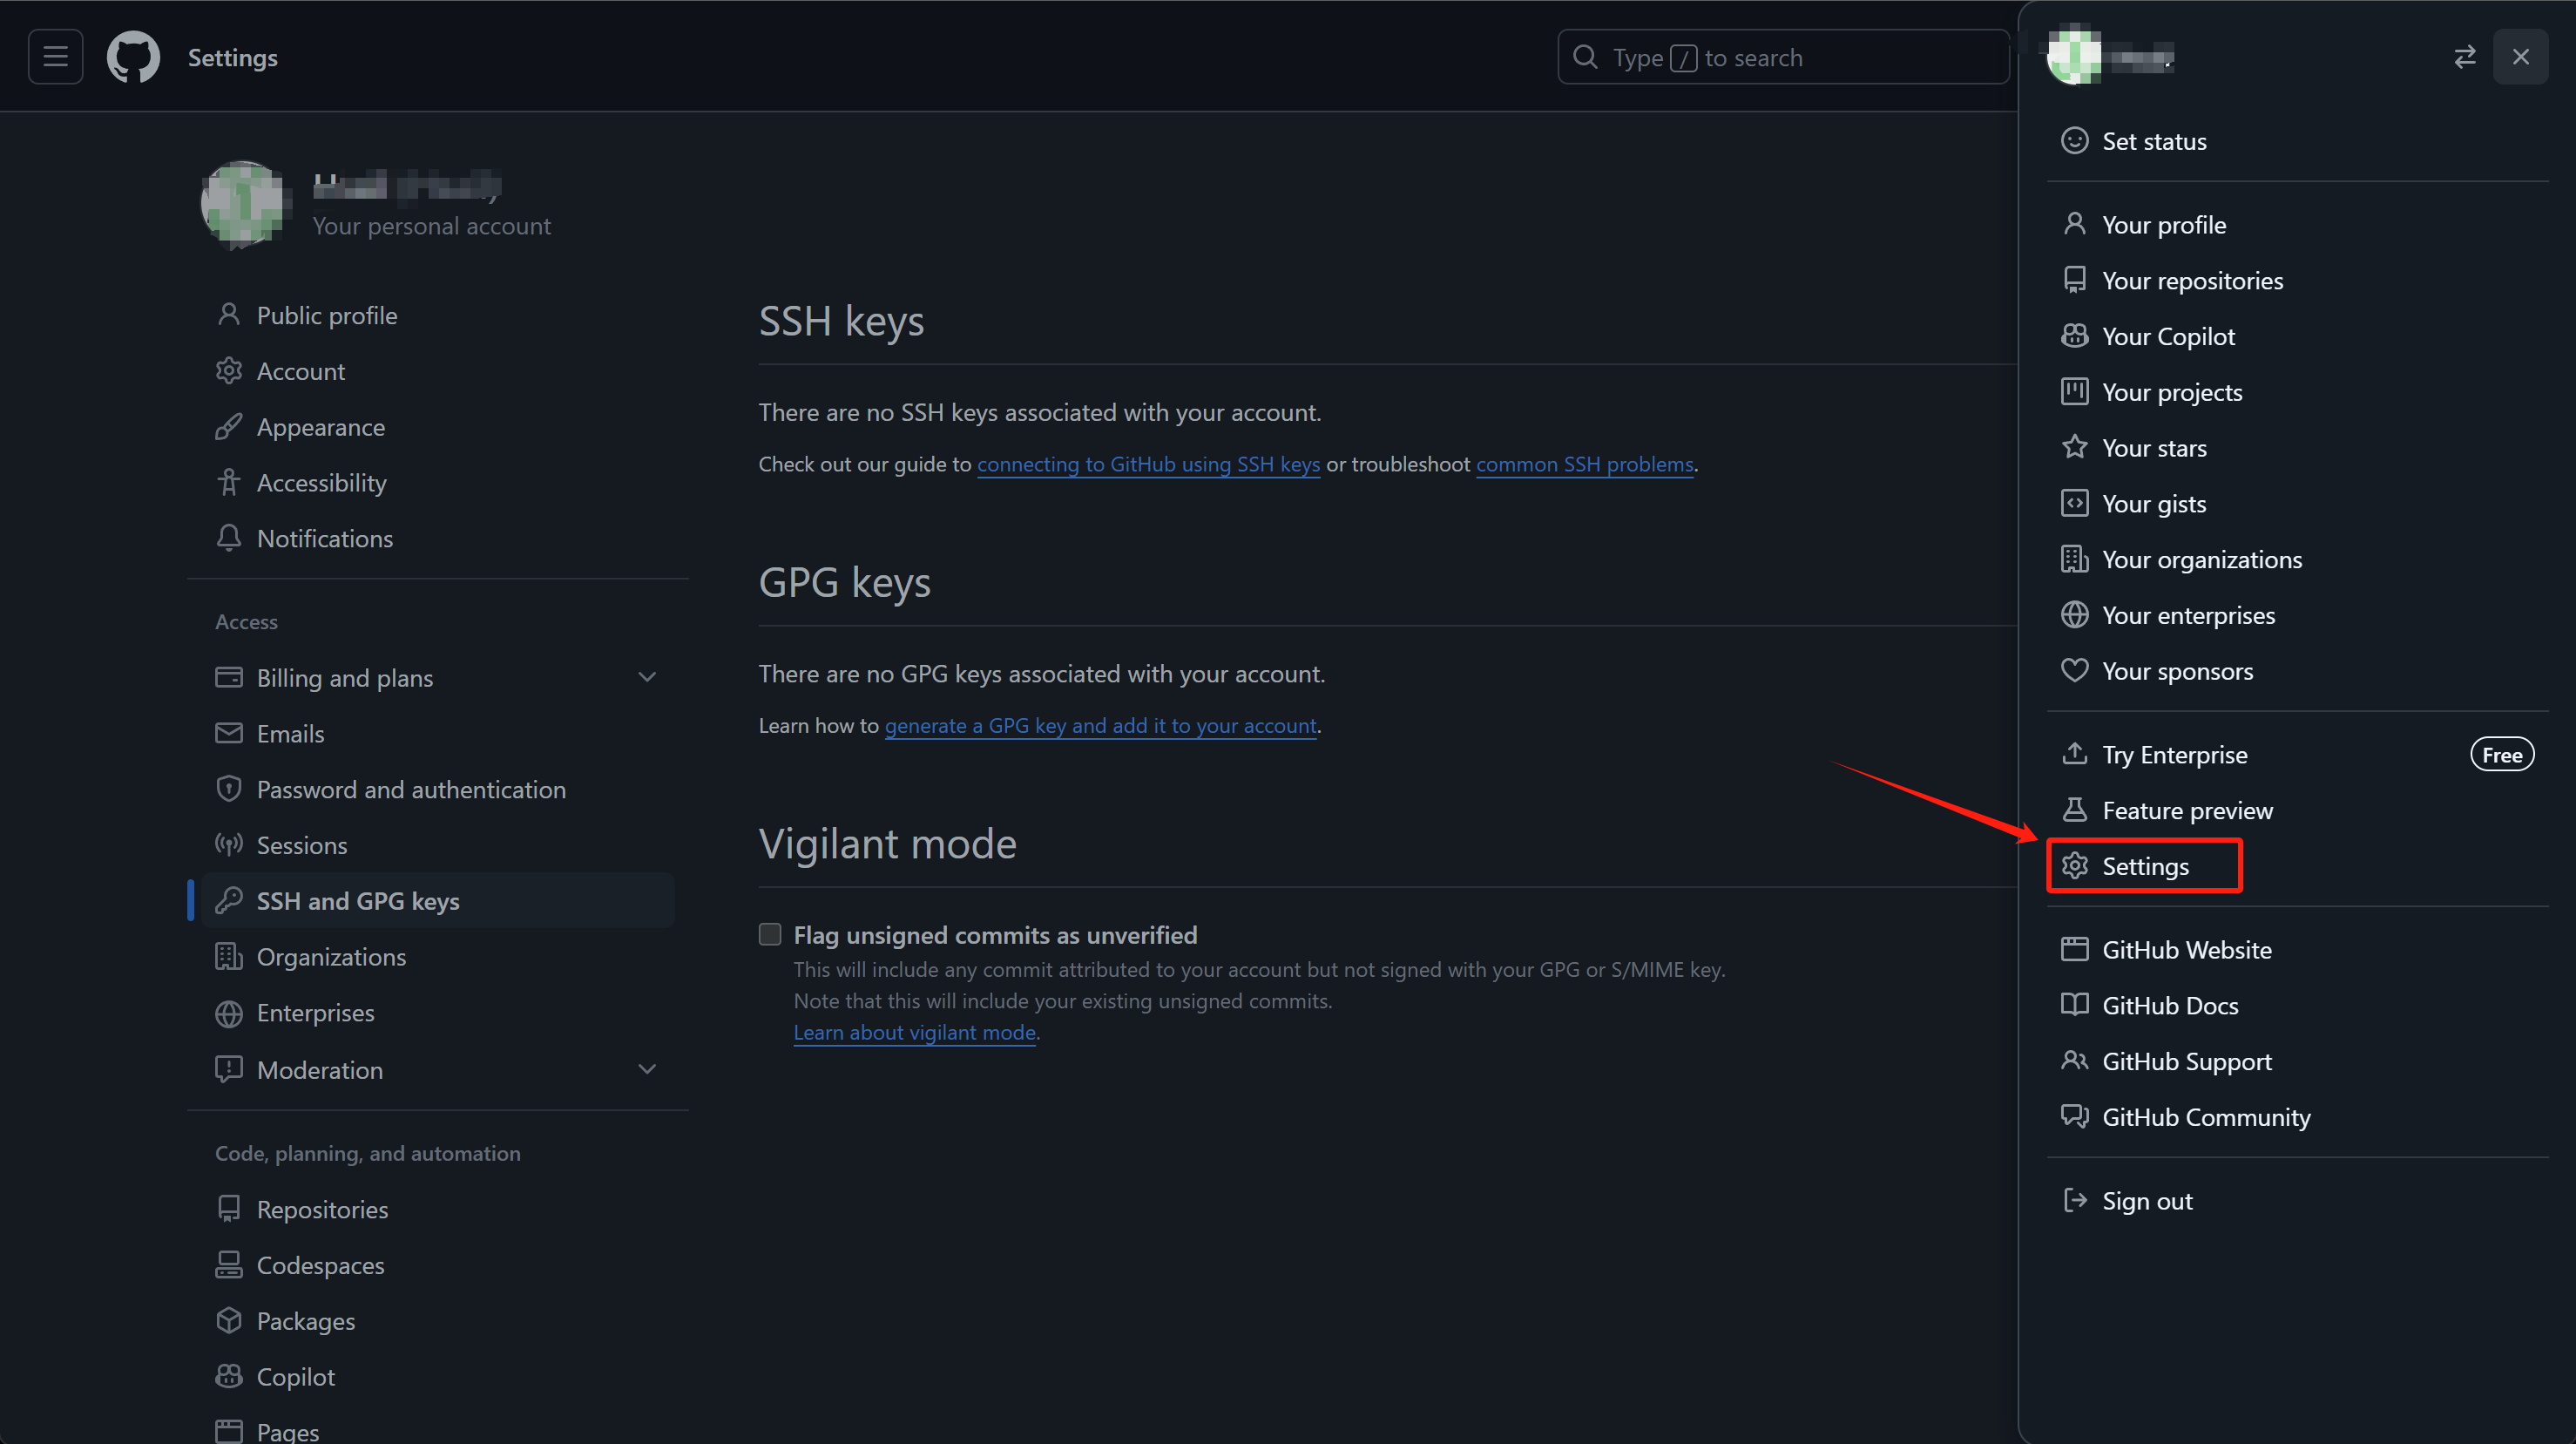
Task: Click the GitHub Docs book icon
Action: click(2074, 1005)
